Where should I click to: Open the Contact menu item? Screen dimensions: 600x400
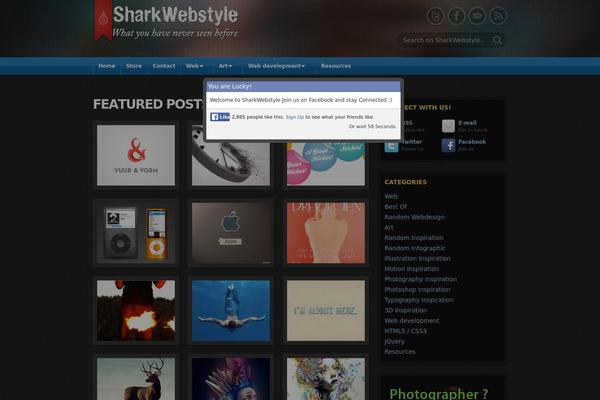[x=164, y=66]
